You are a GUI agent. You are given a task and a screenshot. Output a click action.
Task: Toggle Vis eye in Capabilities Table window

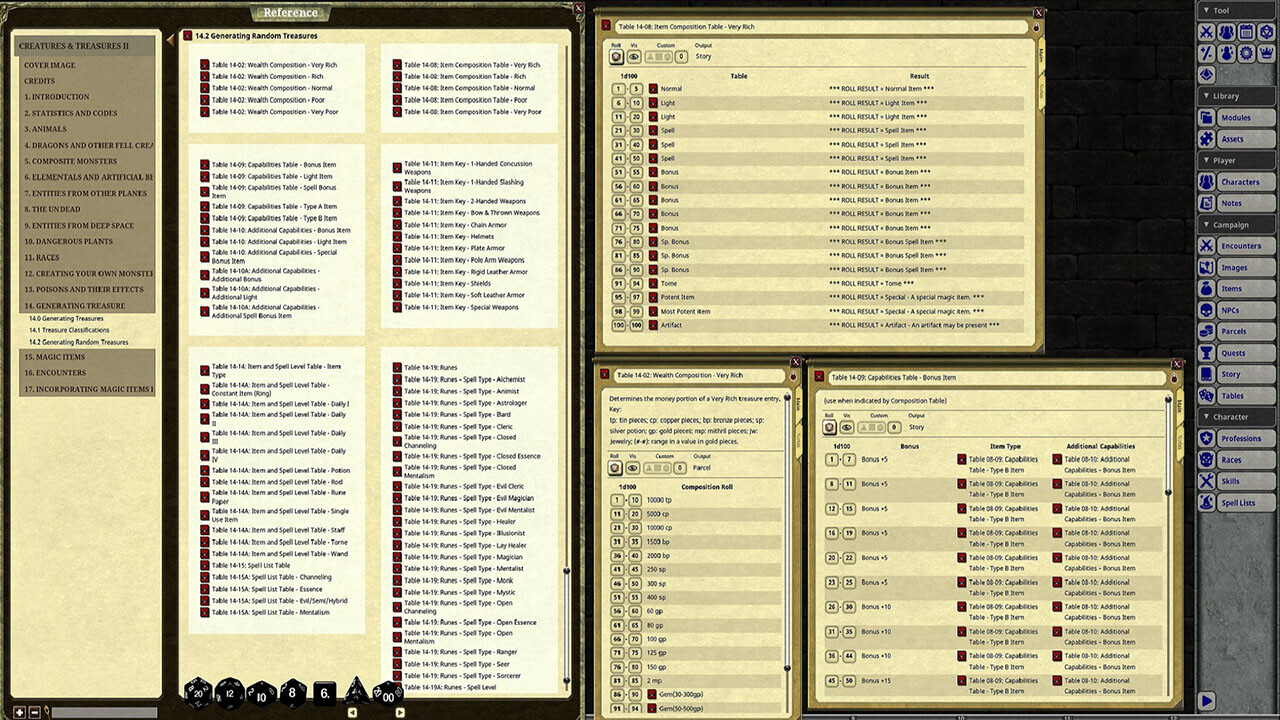pyautogui.click(x=847, y=427)
